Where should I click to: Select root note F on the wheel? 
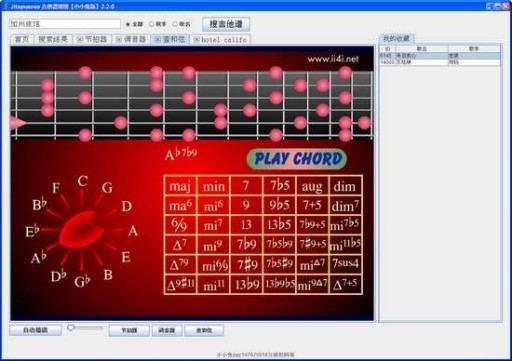coord(56,188)
